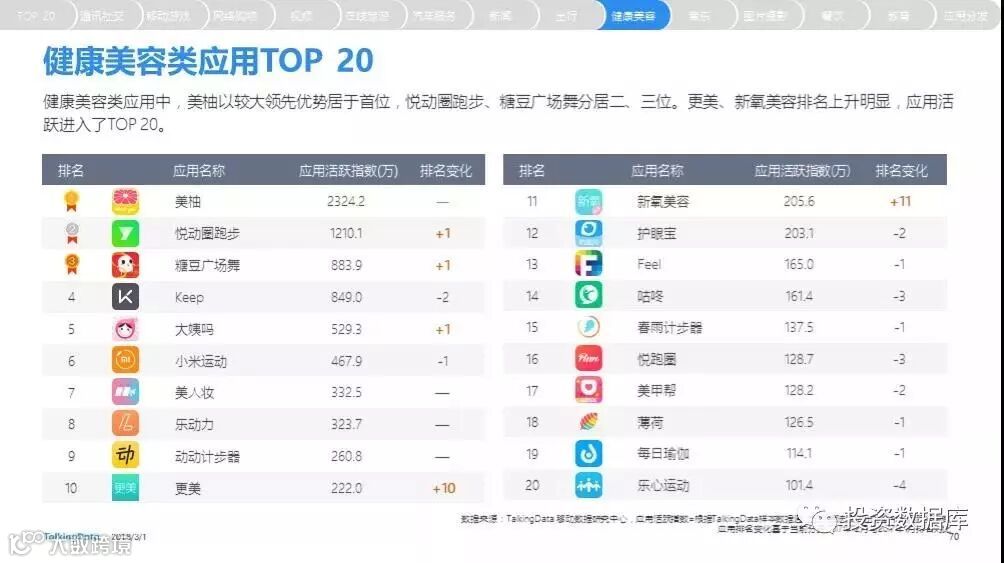
Task: Click the 新氧美容 index value 205.6
Action: [x=799, y=201]
